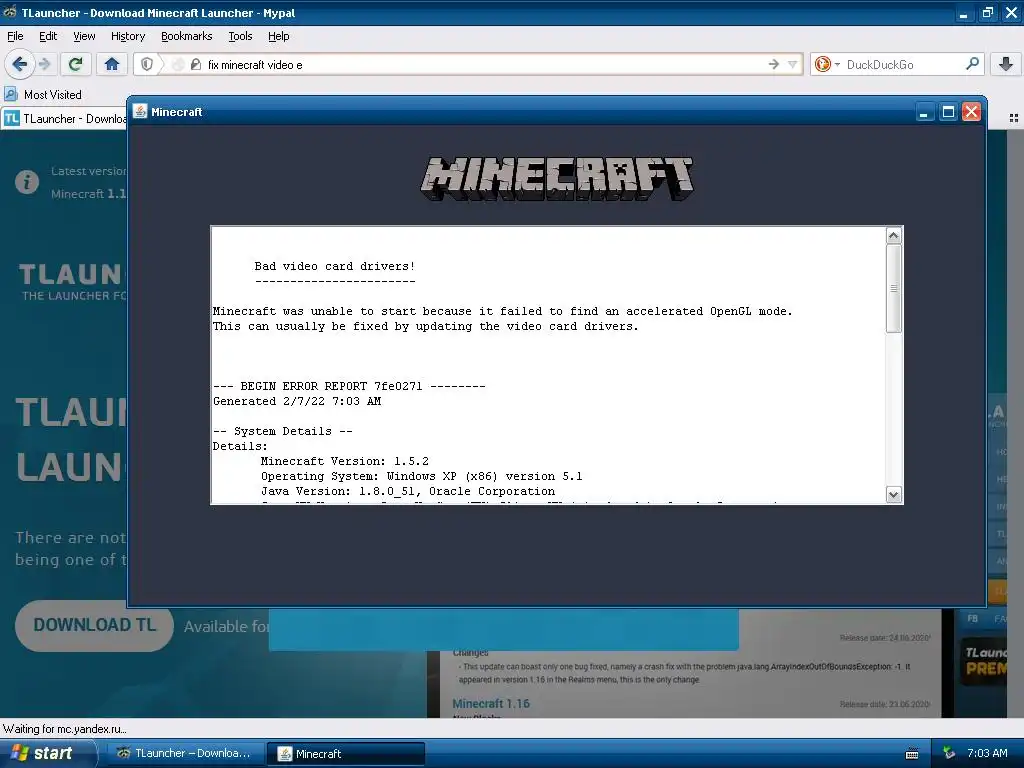Image resolution: width=1024 pixels, height=768 pixels.
Task: Click the keyboard tray icon
Action: pos(912,754)
